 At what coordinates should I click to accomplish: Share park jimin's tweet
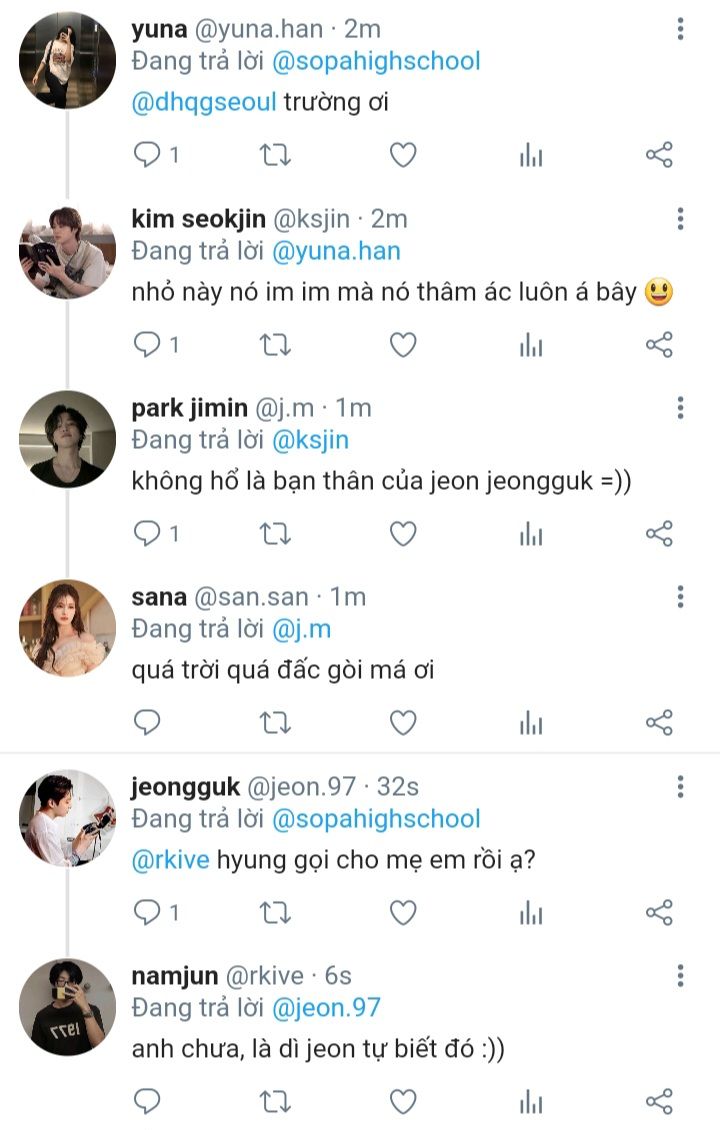coord(659,534)
